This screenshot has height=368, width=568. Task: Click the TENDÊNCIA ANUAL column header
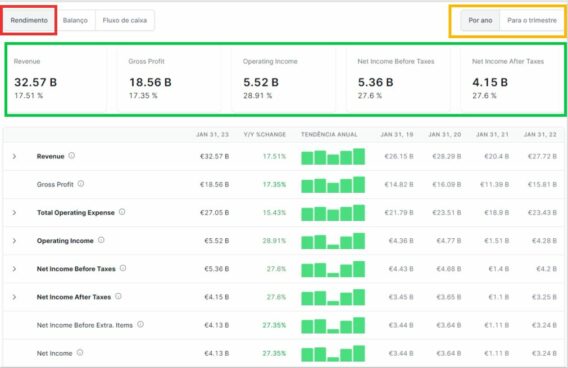point(329,134)
